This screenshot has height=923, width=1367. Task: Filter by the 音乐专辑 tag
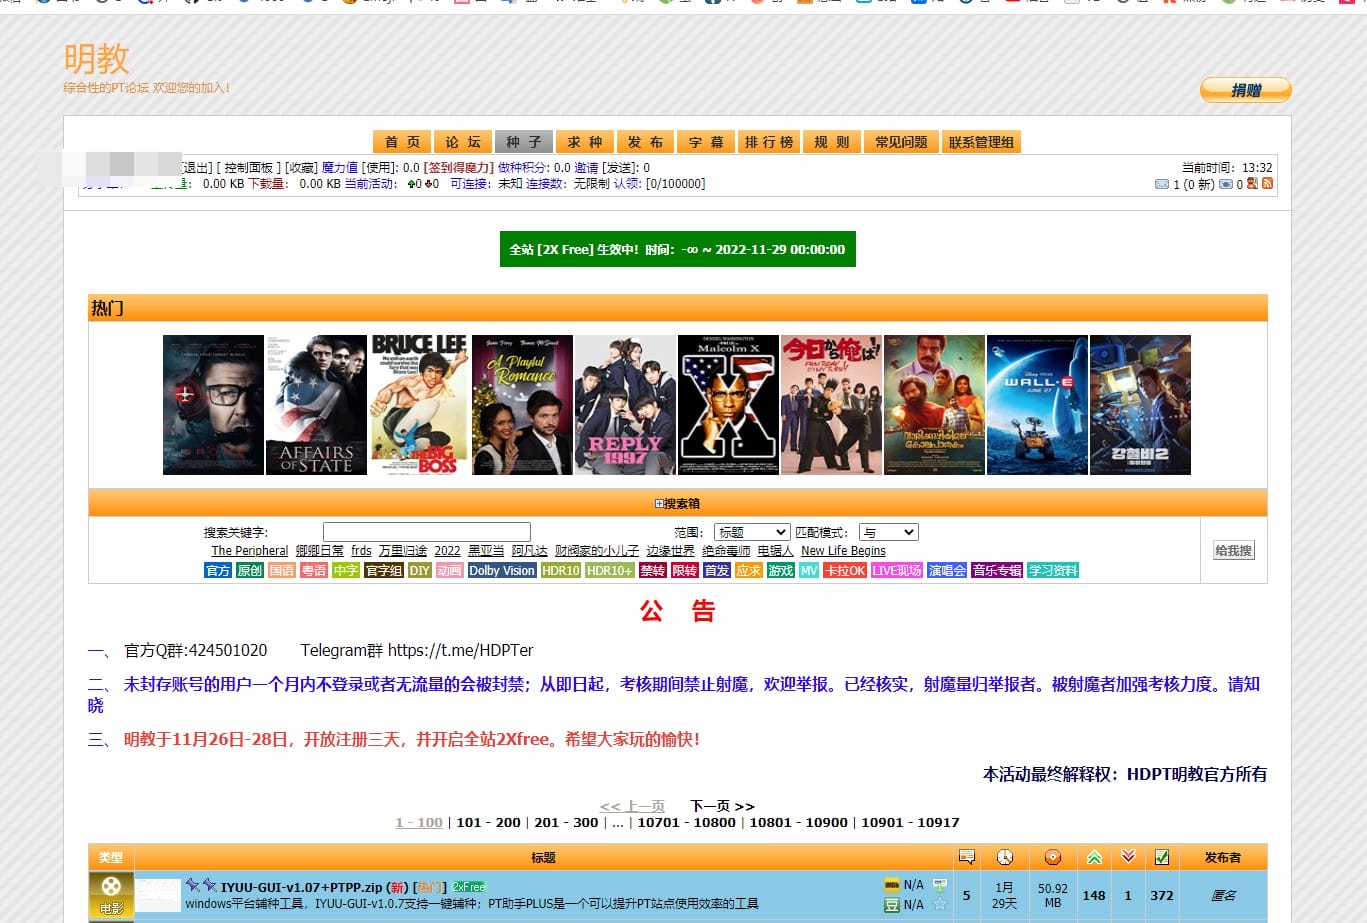[997, 570]
